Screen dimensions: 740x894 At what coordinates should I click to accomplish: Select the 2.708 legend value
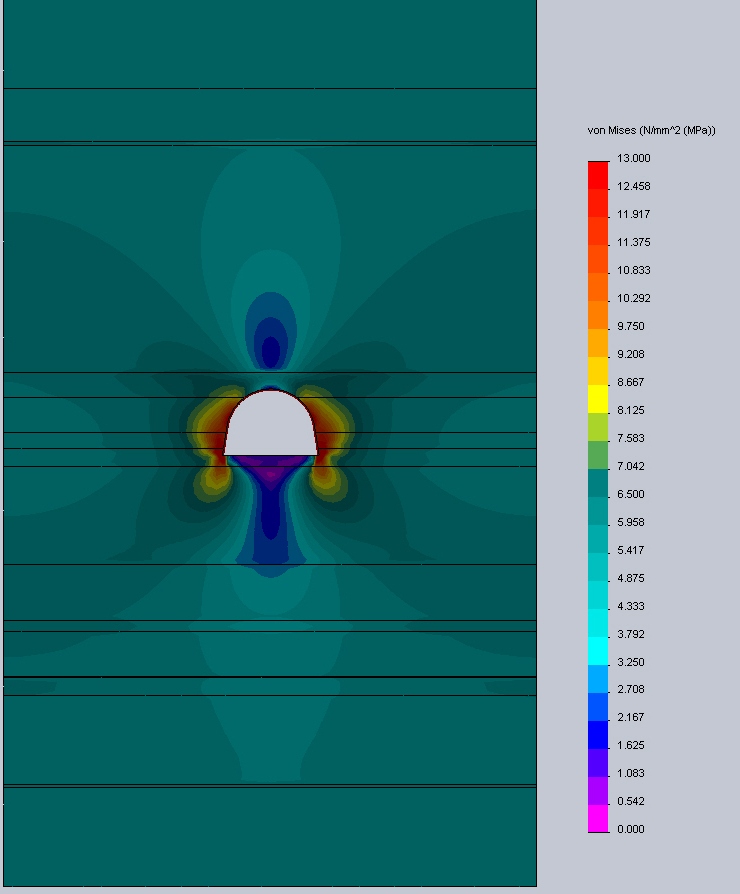click(631, 689)
